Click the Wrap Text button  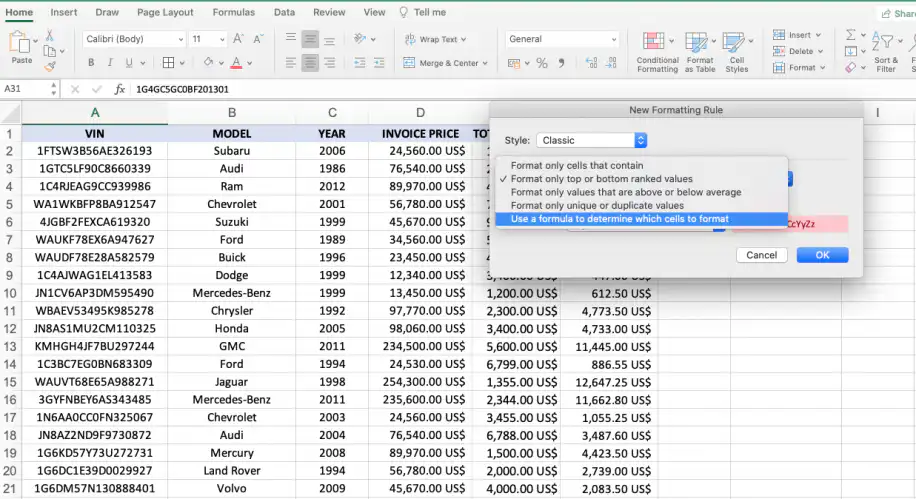coord(431,39)
